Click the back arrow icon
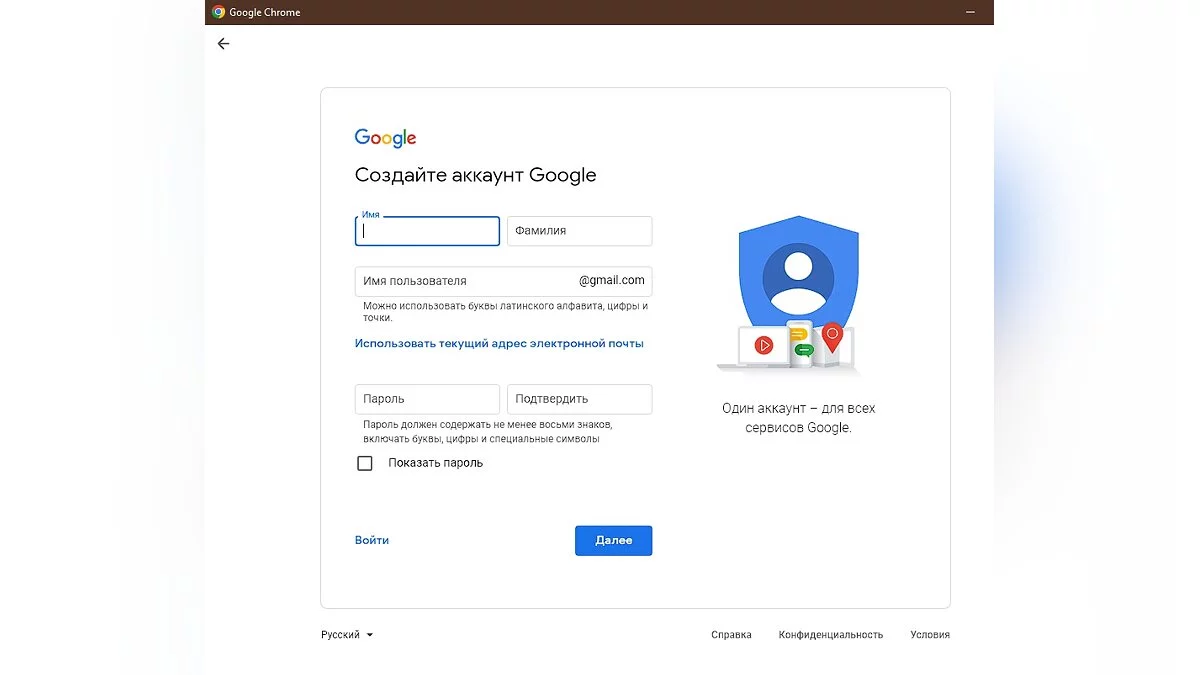Viewport: 1200px width, 675px height. coord(223,43)
